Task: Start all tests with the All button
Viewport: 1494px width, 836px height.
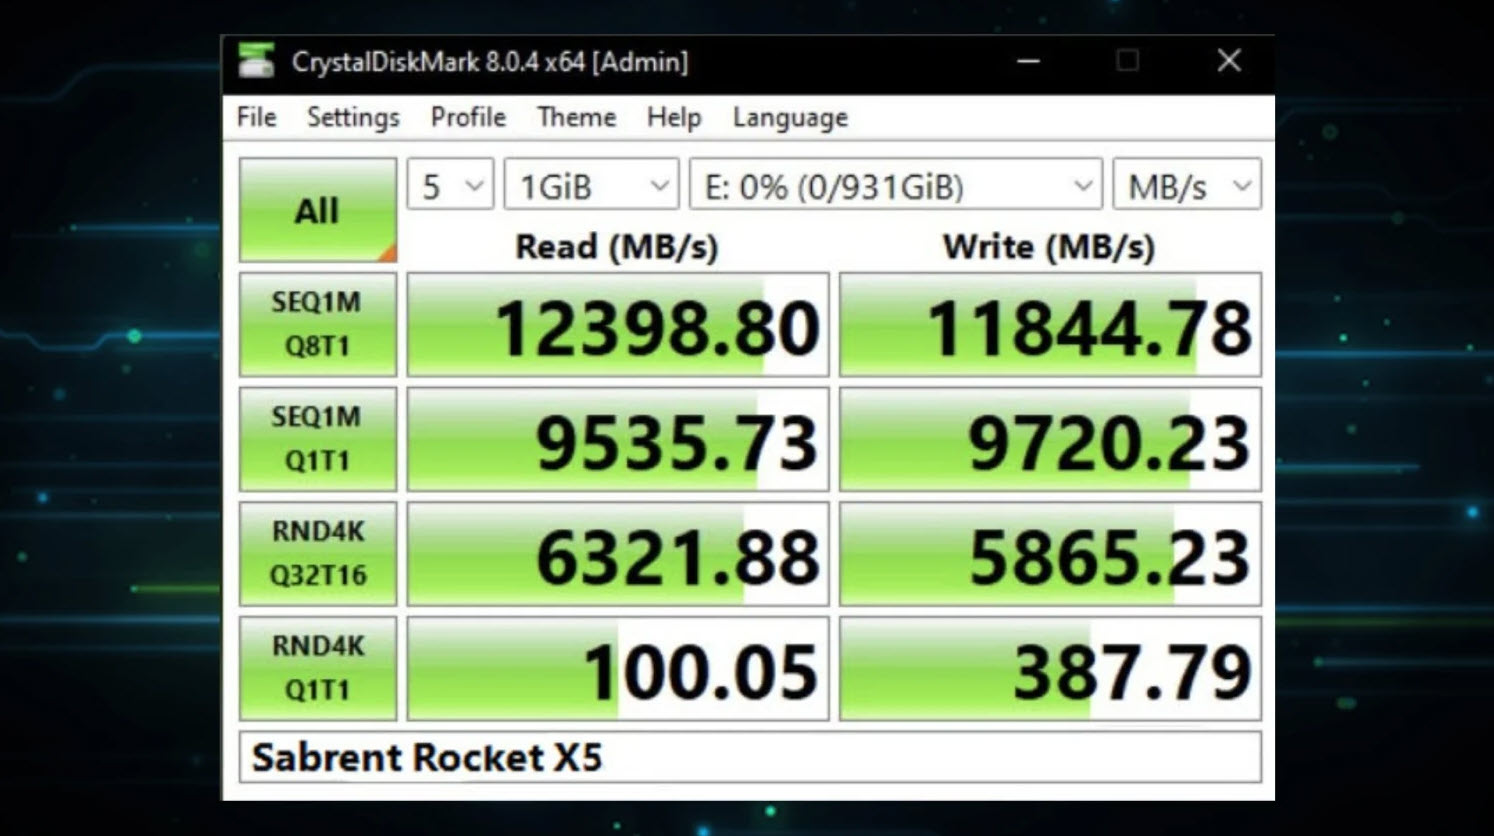Action: (x=317, y=209)
